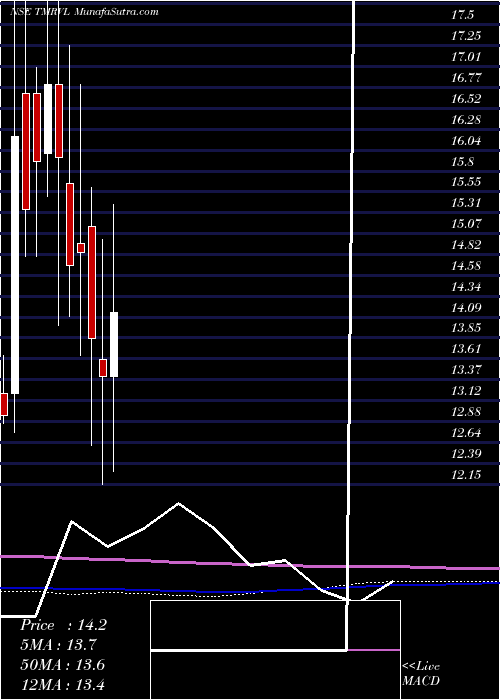Click the 'Price : 14.2' readout
This screenshot has height=700, width=500.
(x=63, y=625)
